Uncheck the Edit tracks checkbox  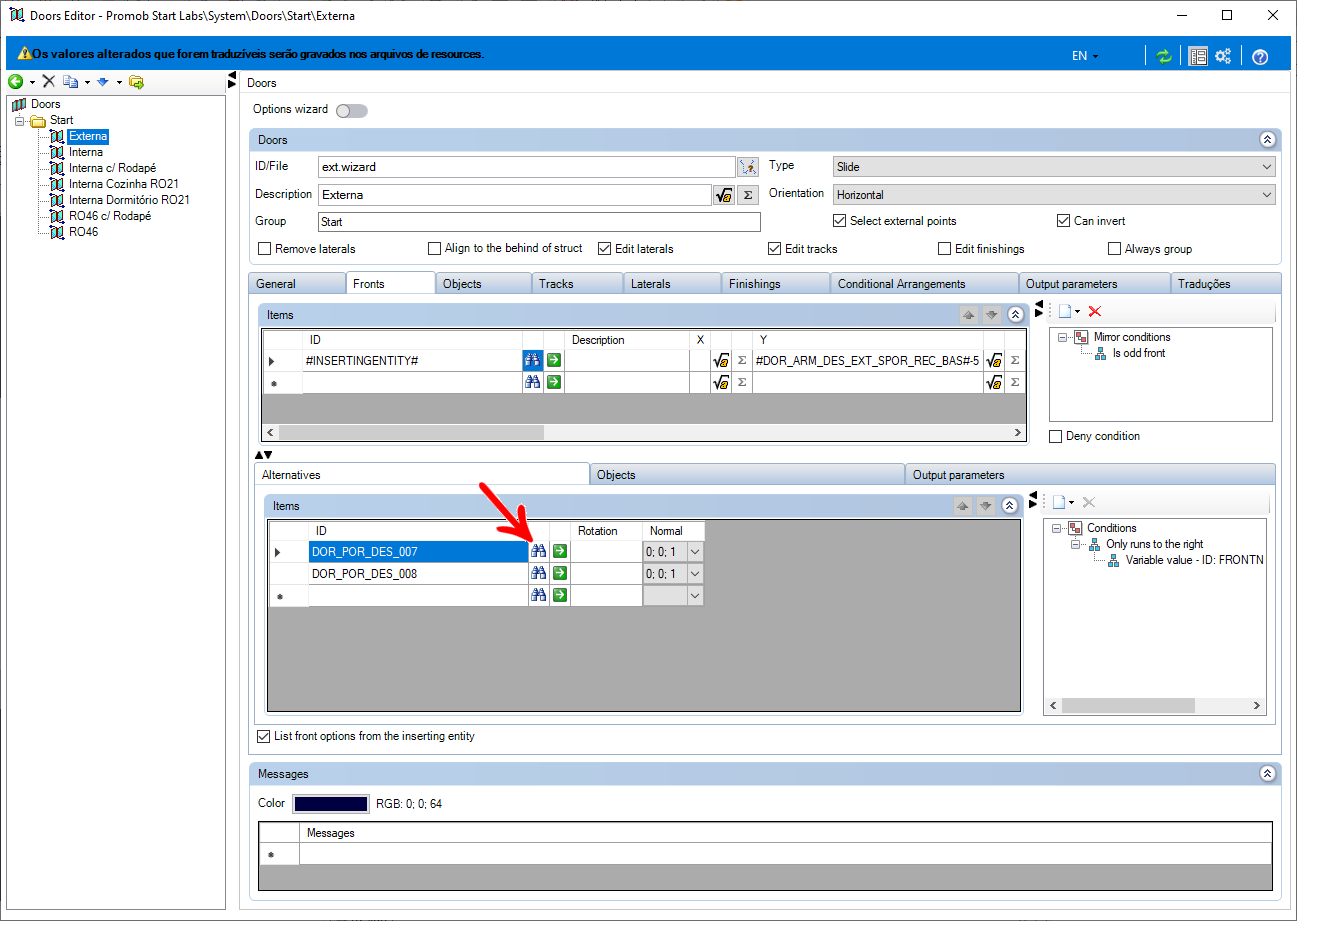774,249
